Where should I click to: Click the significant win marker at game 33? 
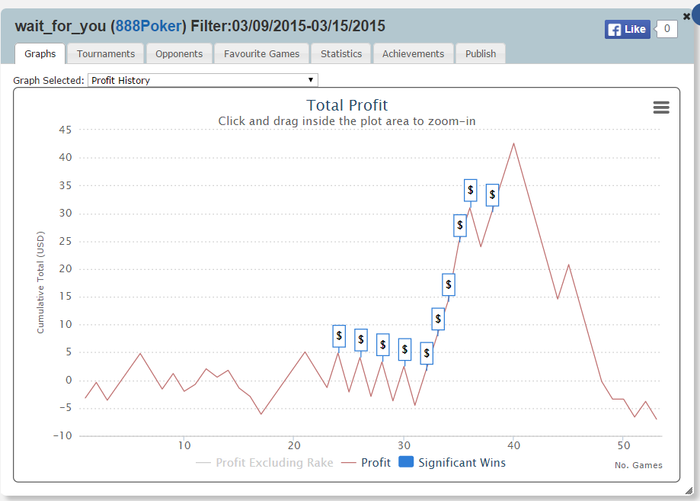point(438,319)
